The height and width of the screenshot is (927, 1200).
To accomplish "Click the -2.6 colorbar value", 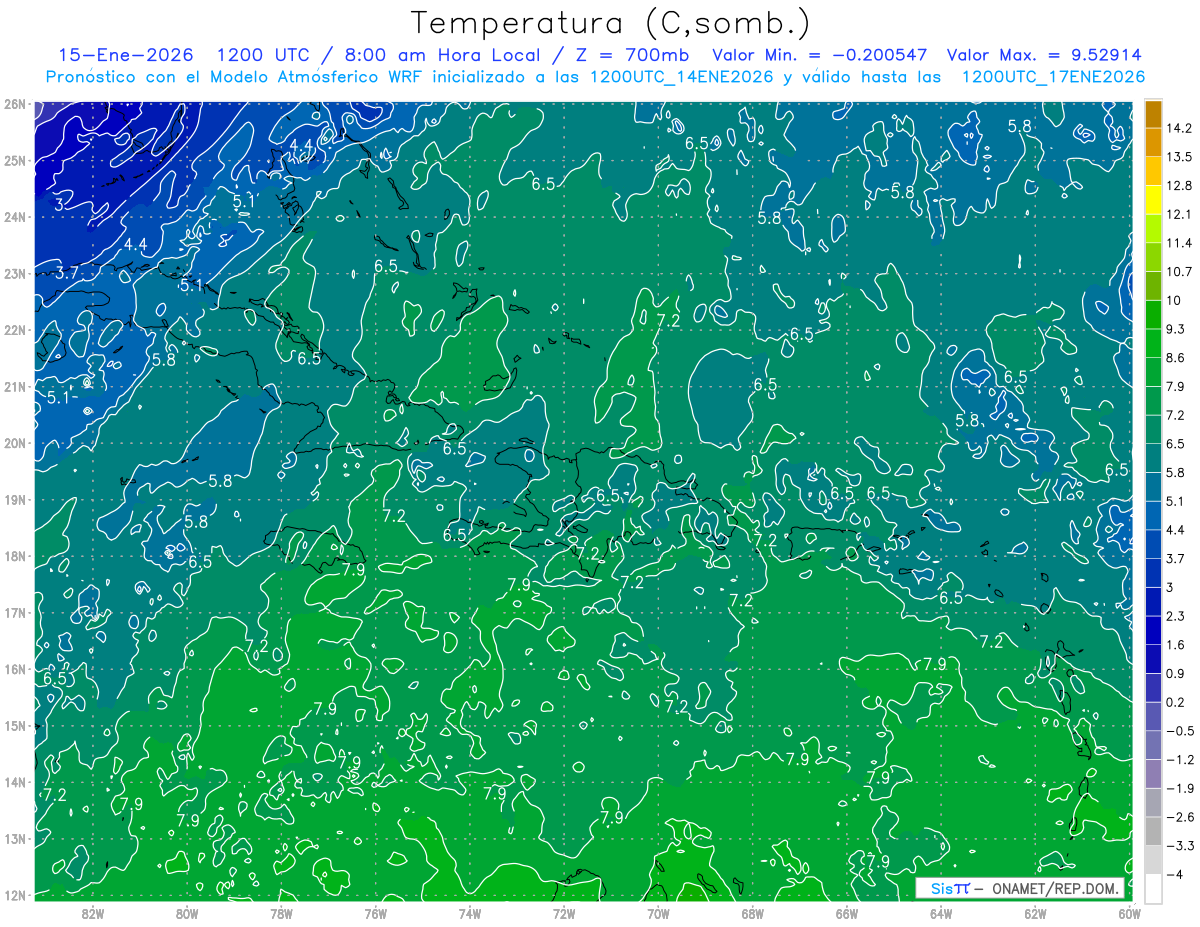I will click(1180, 817).
